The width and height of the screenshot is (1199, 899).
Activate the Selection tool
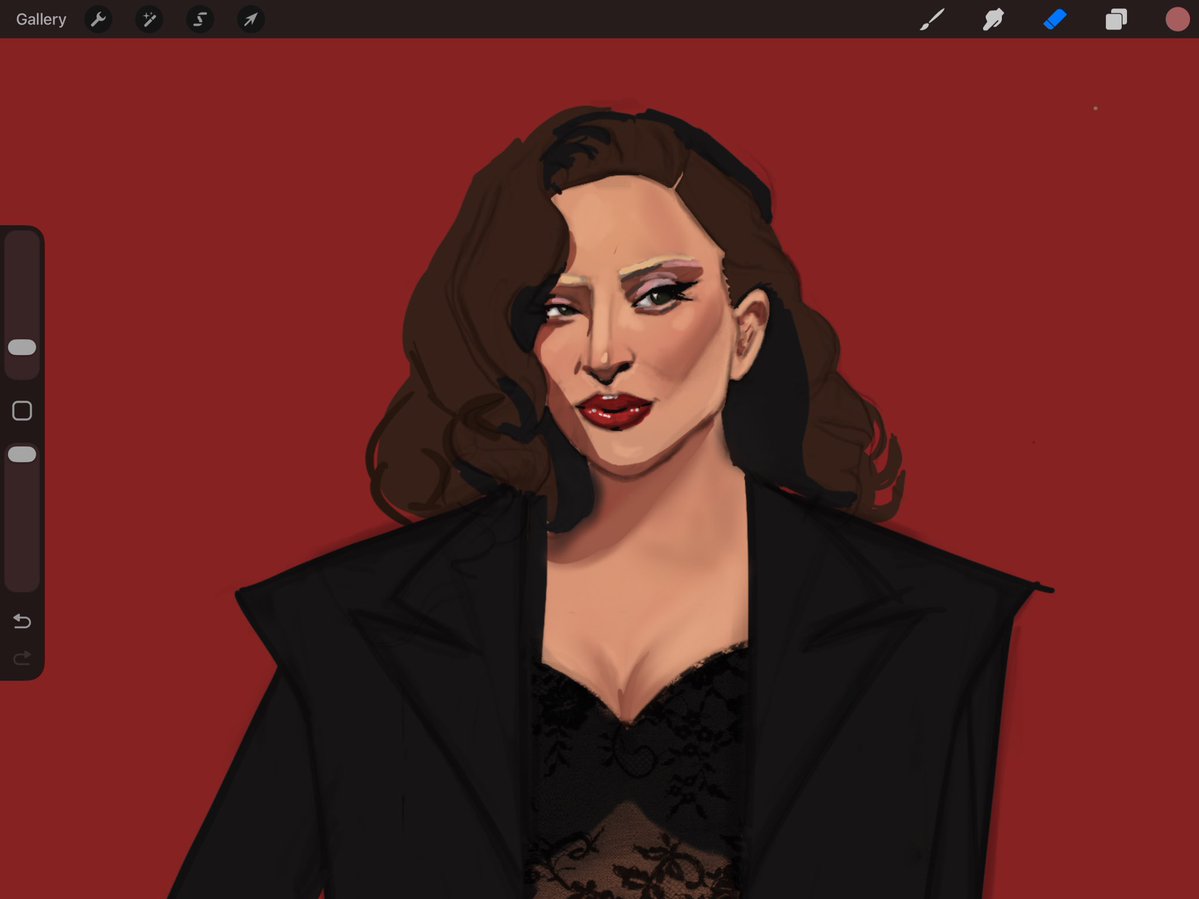pos(200,19)
